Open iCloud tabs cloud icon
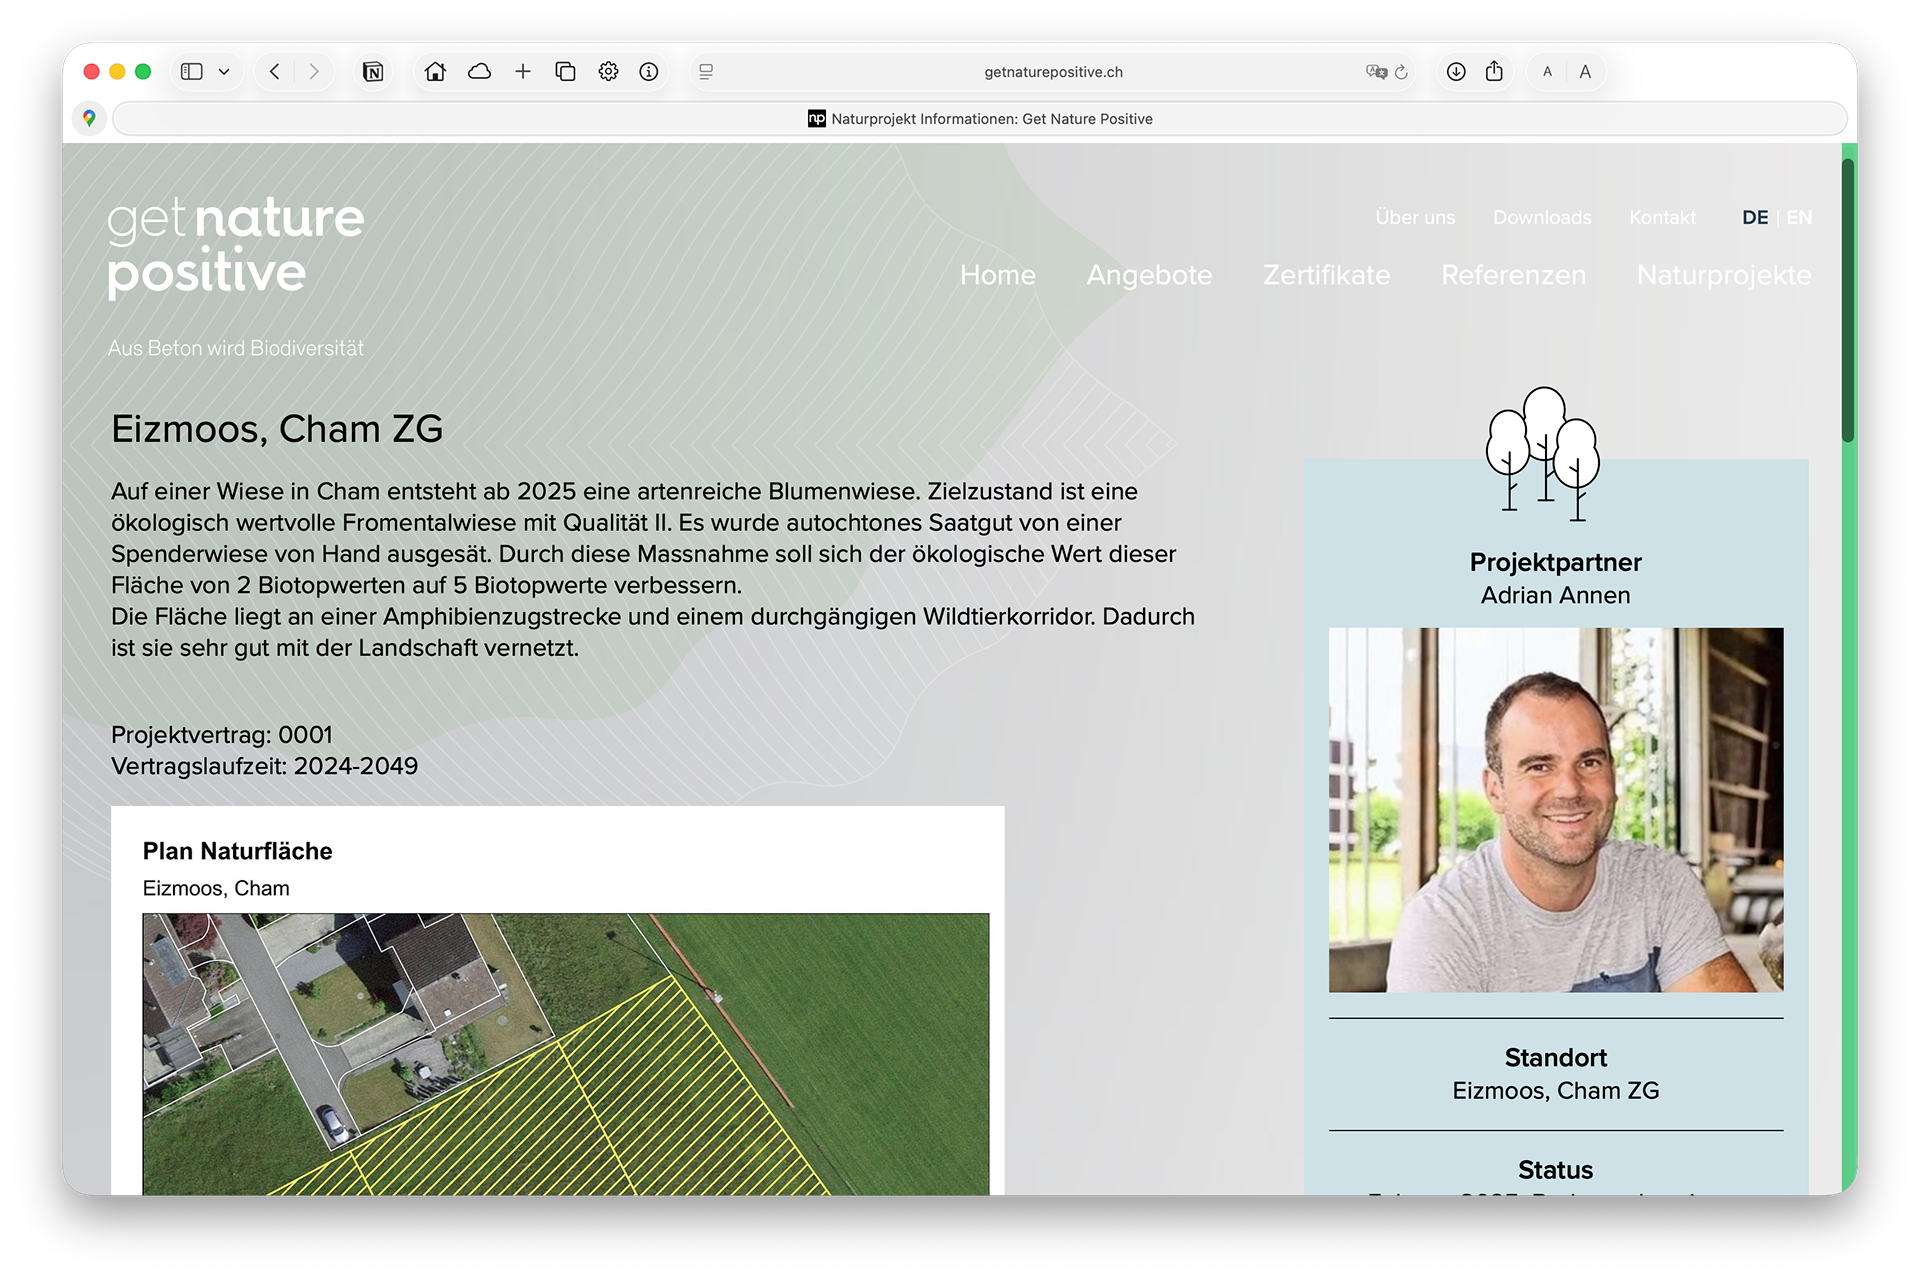Viewport: 1920px width, 1278px height. tap(480, 71)
